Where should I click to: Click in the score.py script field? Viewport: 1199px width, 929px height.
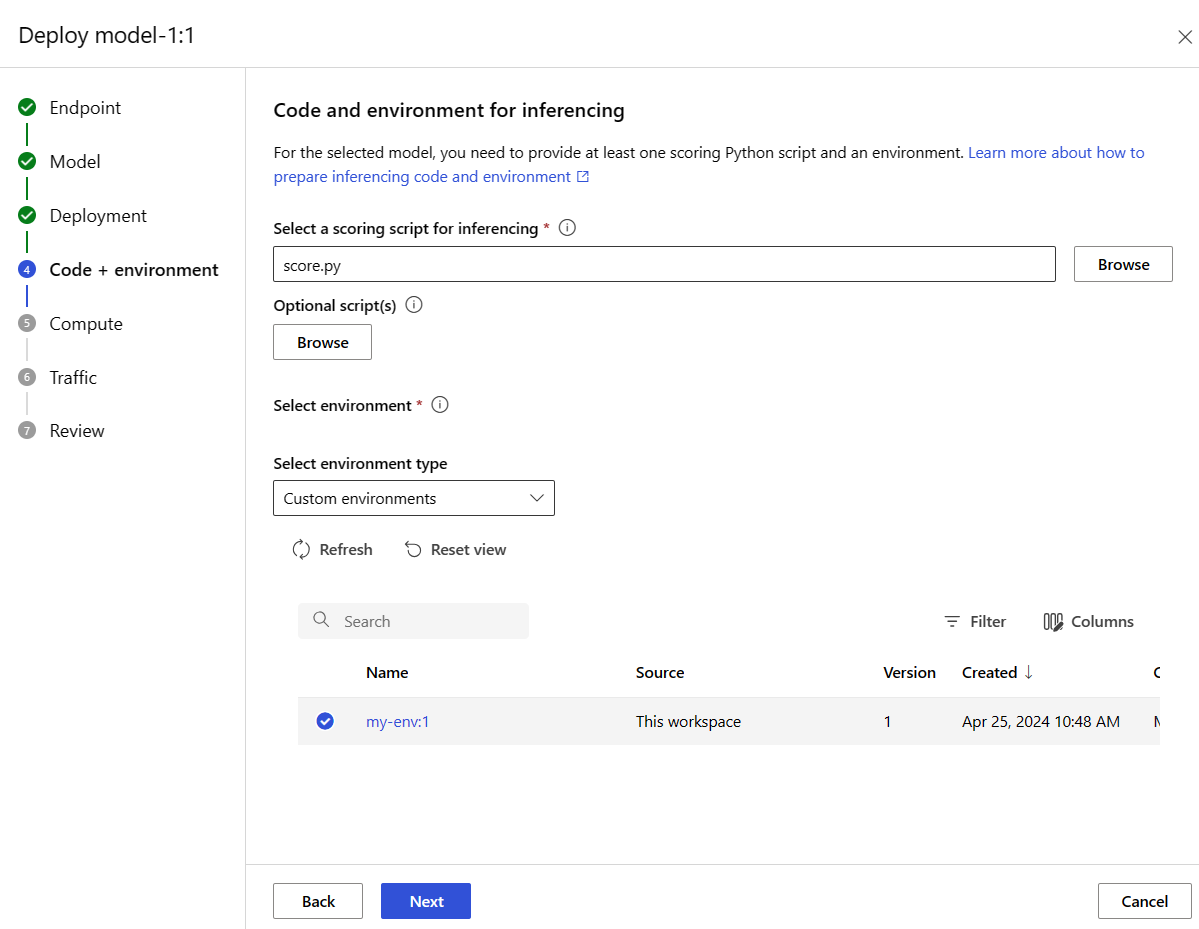(664, 264)
